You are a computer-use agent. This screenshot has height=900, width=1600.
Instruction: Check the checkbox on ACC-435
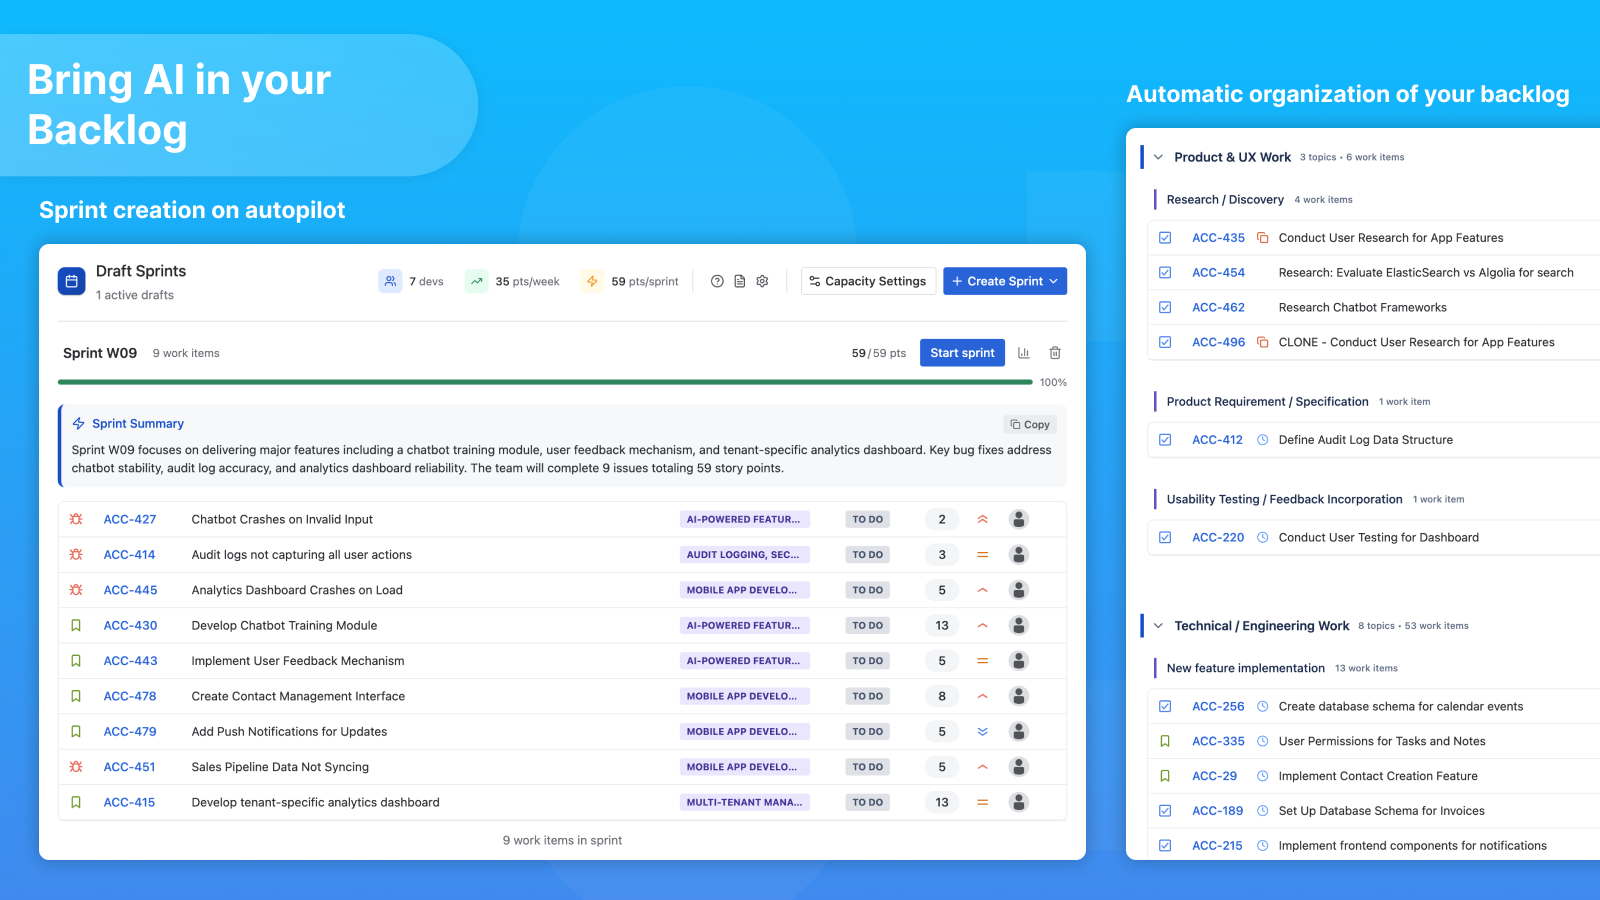point(1165,237)
